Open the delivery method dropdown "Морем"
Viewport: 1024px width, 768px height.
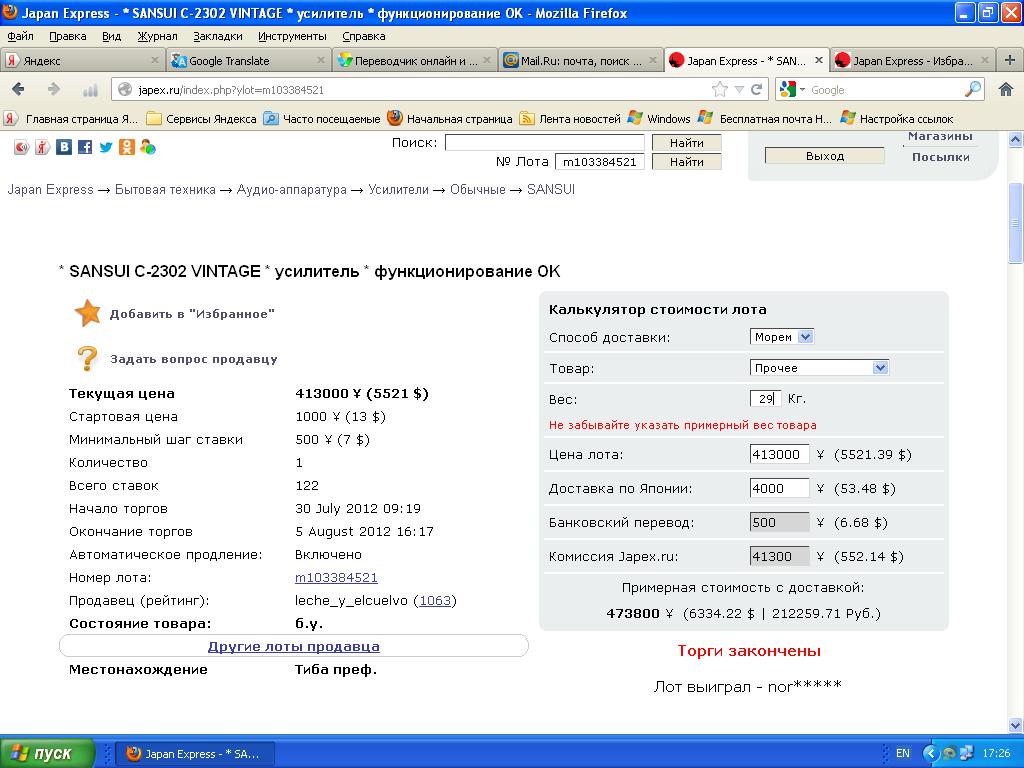coord(782,337)
